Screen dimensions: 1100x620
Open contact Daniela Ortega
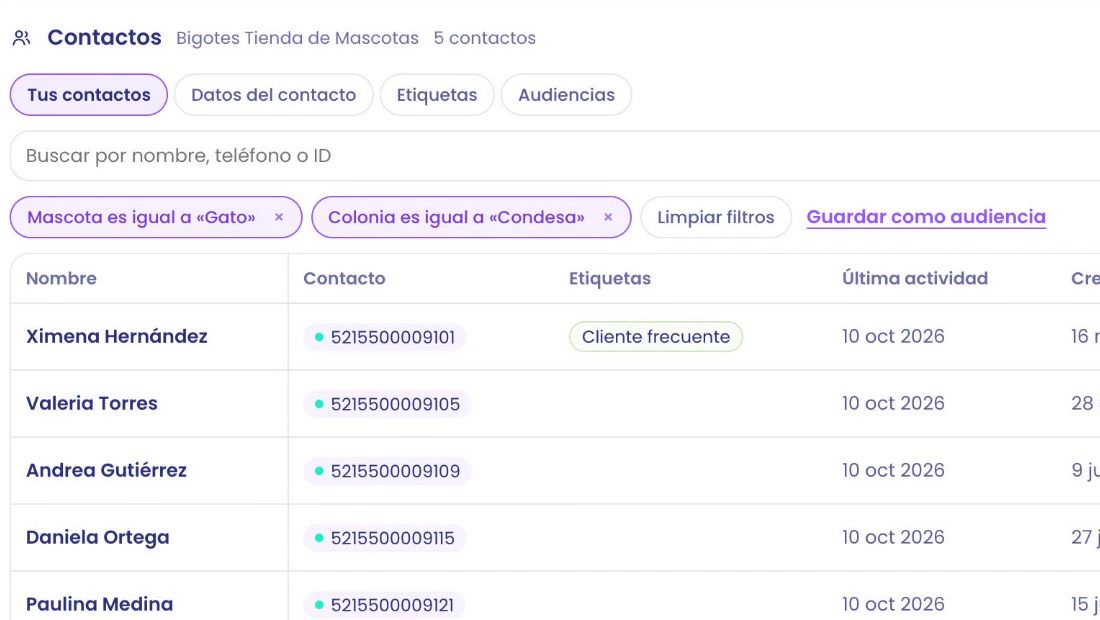98,537
